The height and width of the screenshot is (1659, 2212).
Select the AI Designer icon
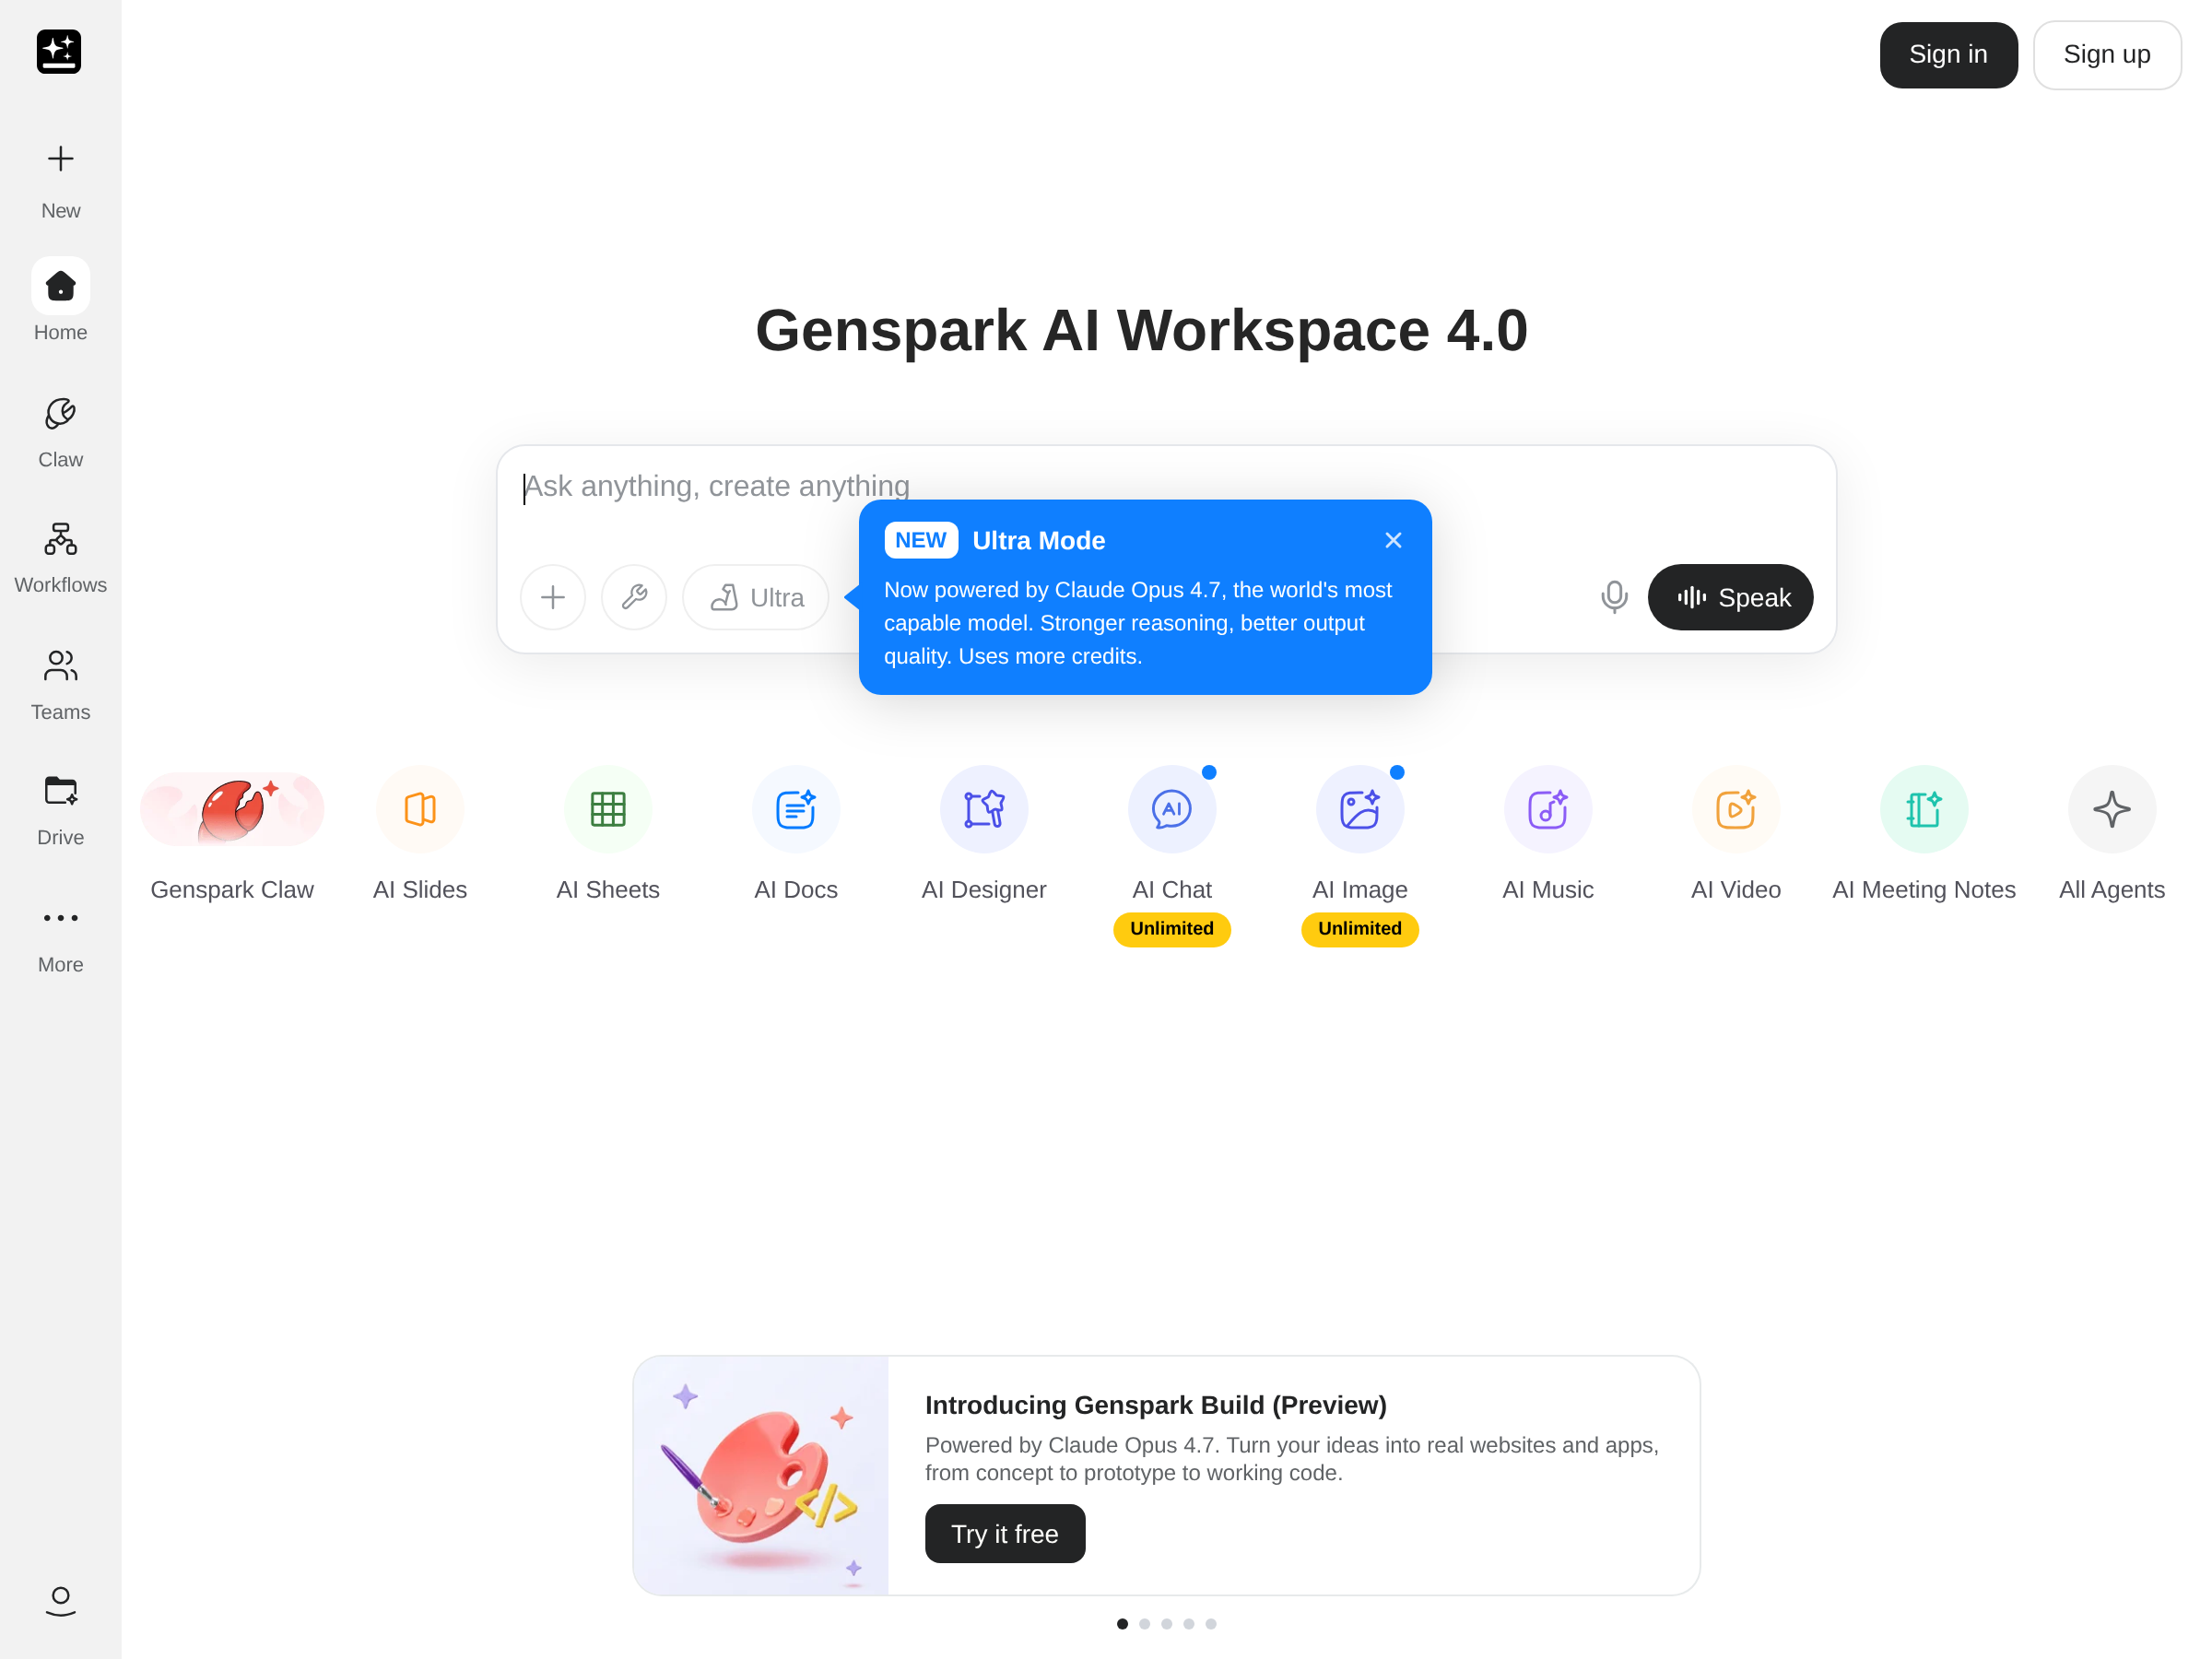[x=983, y=809]
